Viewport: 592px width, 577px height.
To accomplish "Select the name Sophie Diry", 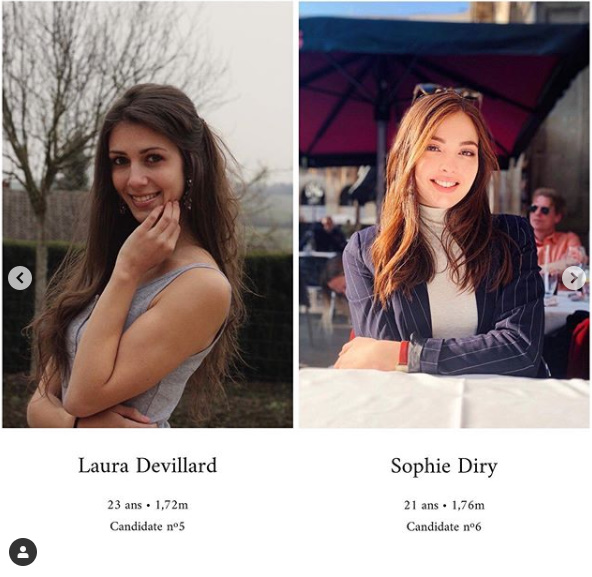I will pos(444,466).
